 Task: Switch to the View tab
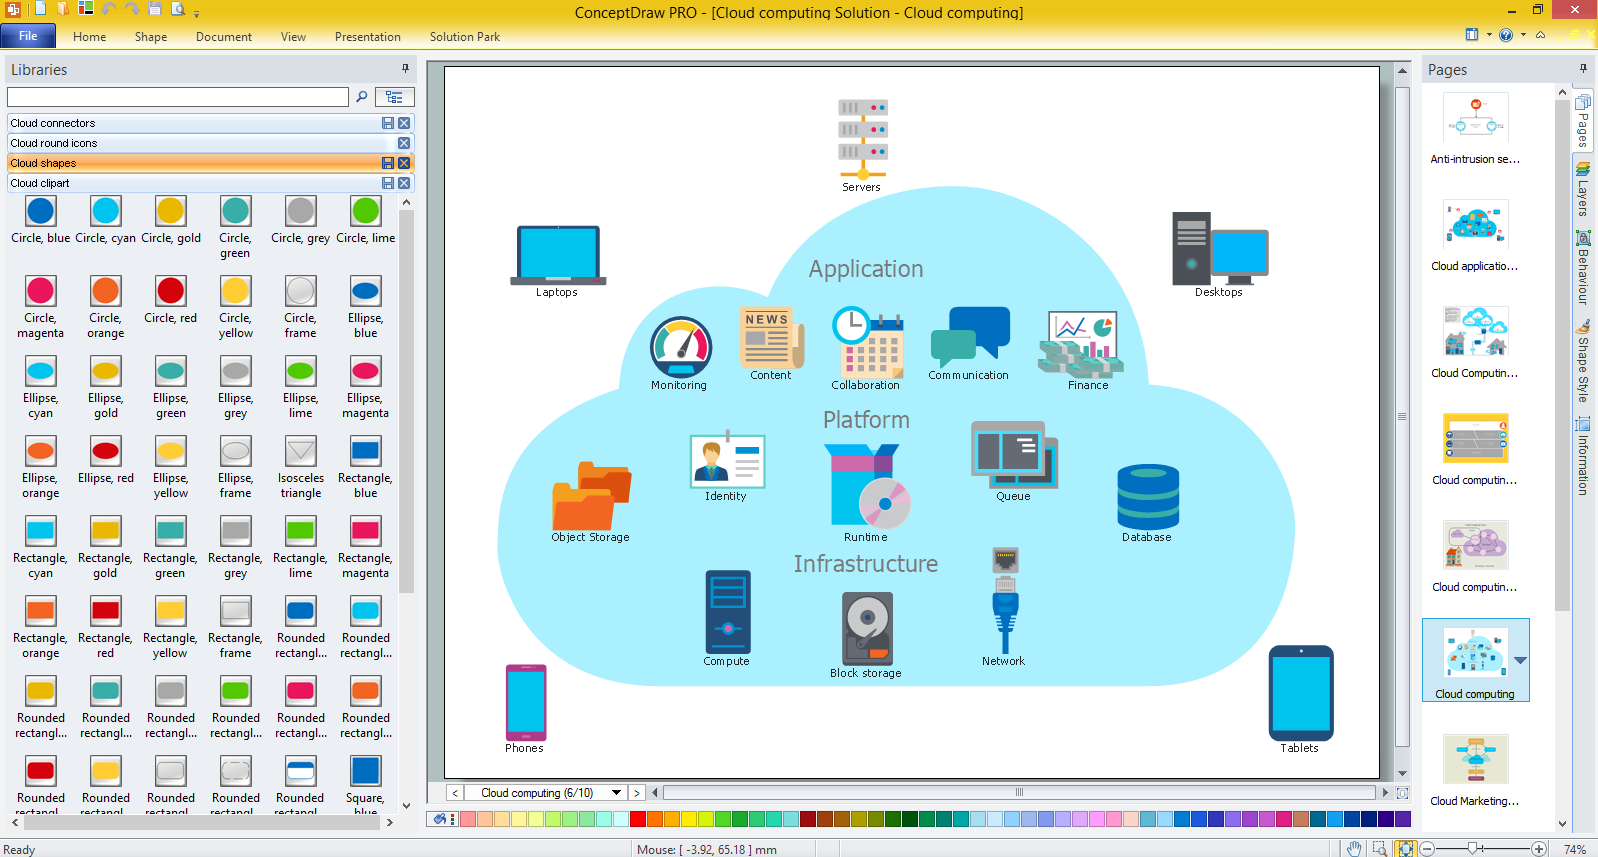click(293, 37)
